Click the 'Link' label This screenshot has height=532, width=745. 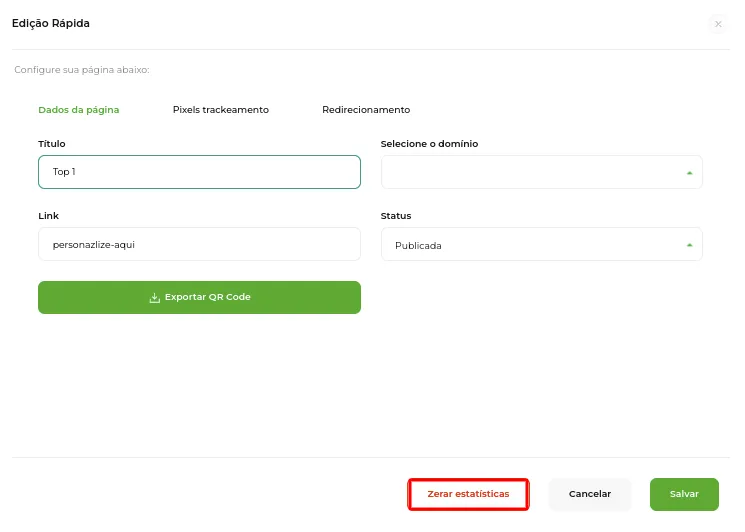(x=48, y=216)
